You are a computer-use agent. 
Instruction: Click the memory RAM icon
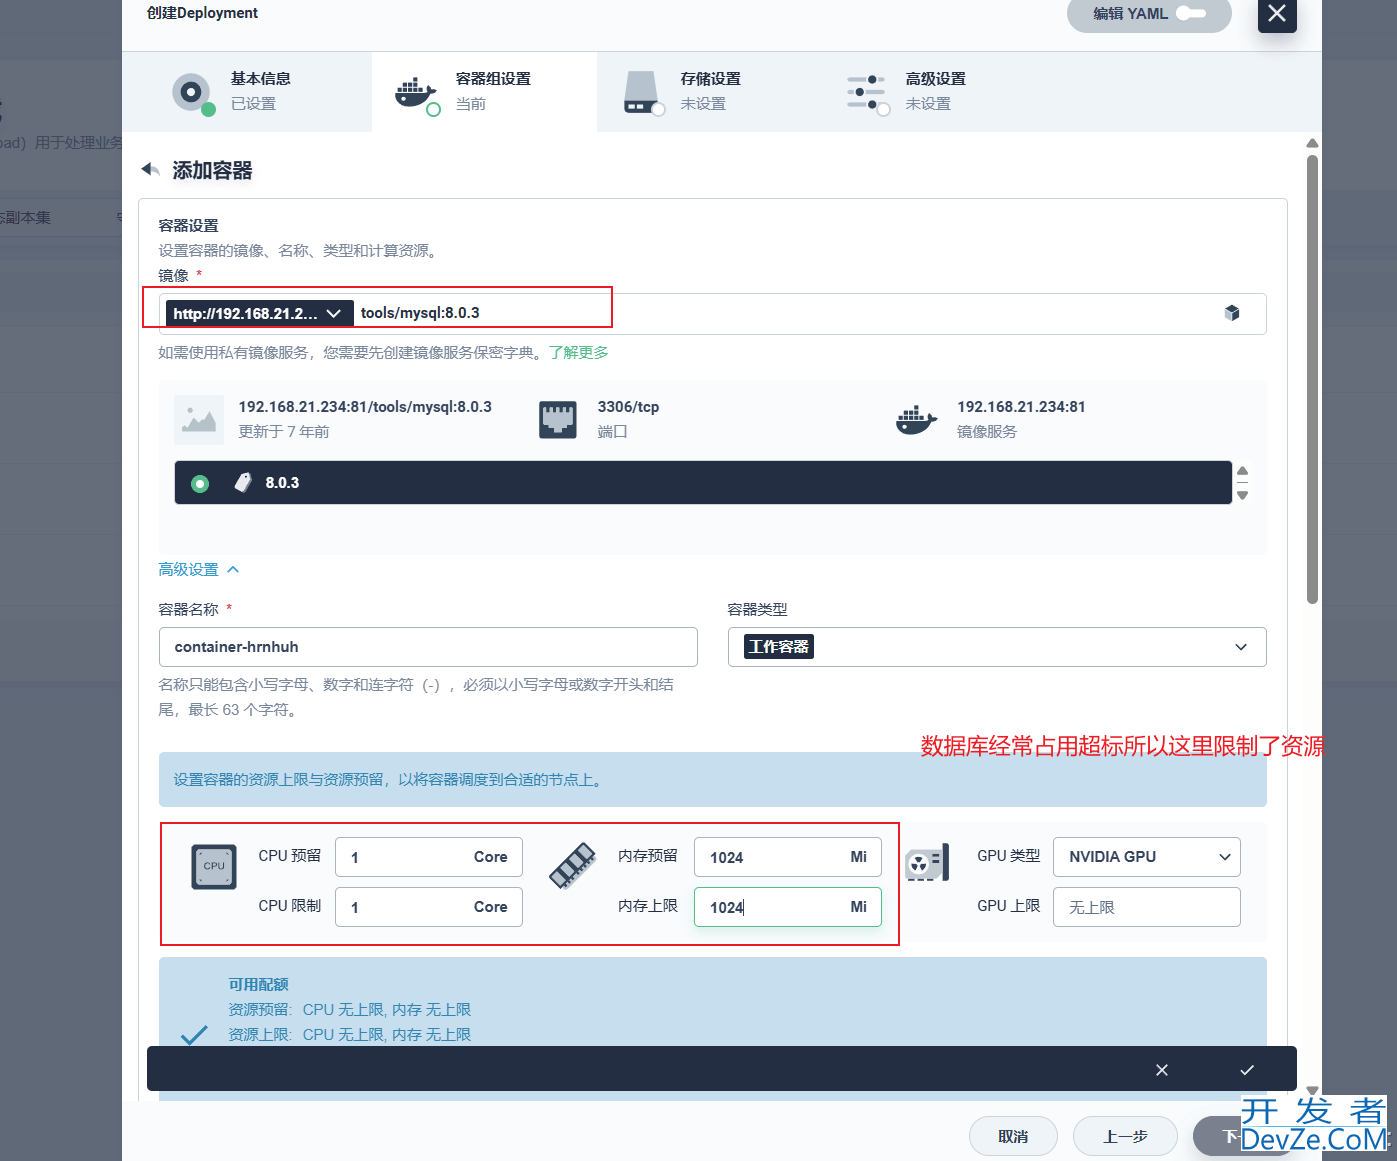pyautogui.click(x=573, y=866)
